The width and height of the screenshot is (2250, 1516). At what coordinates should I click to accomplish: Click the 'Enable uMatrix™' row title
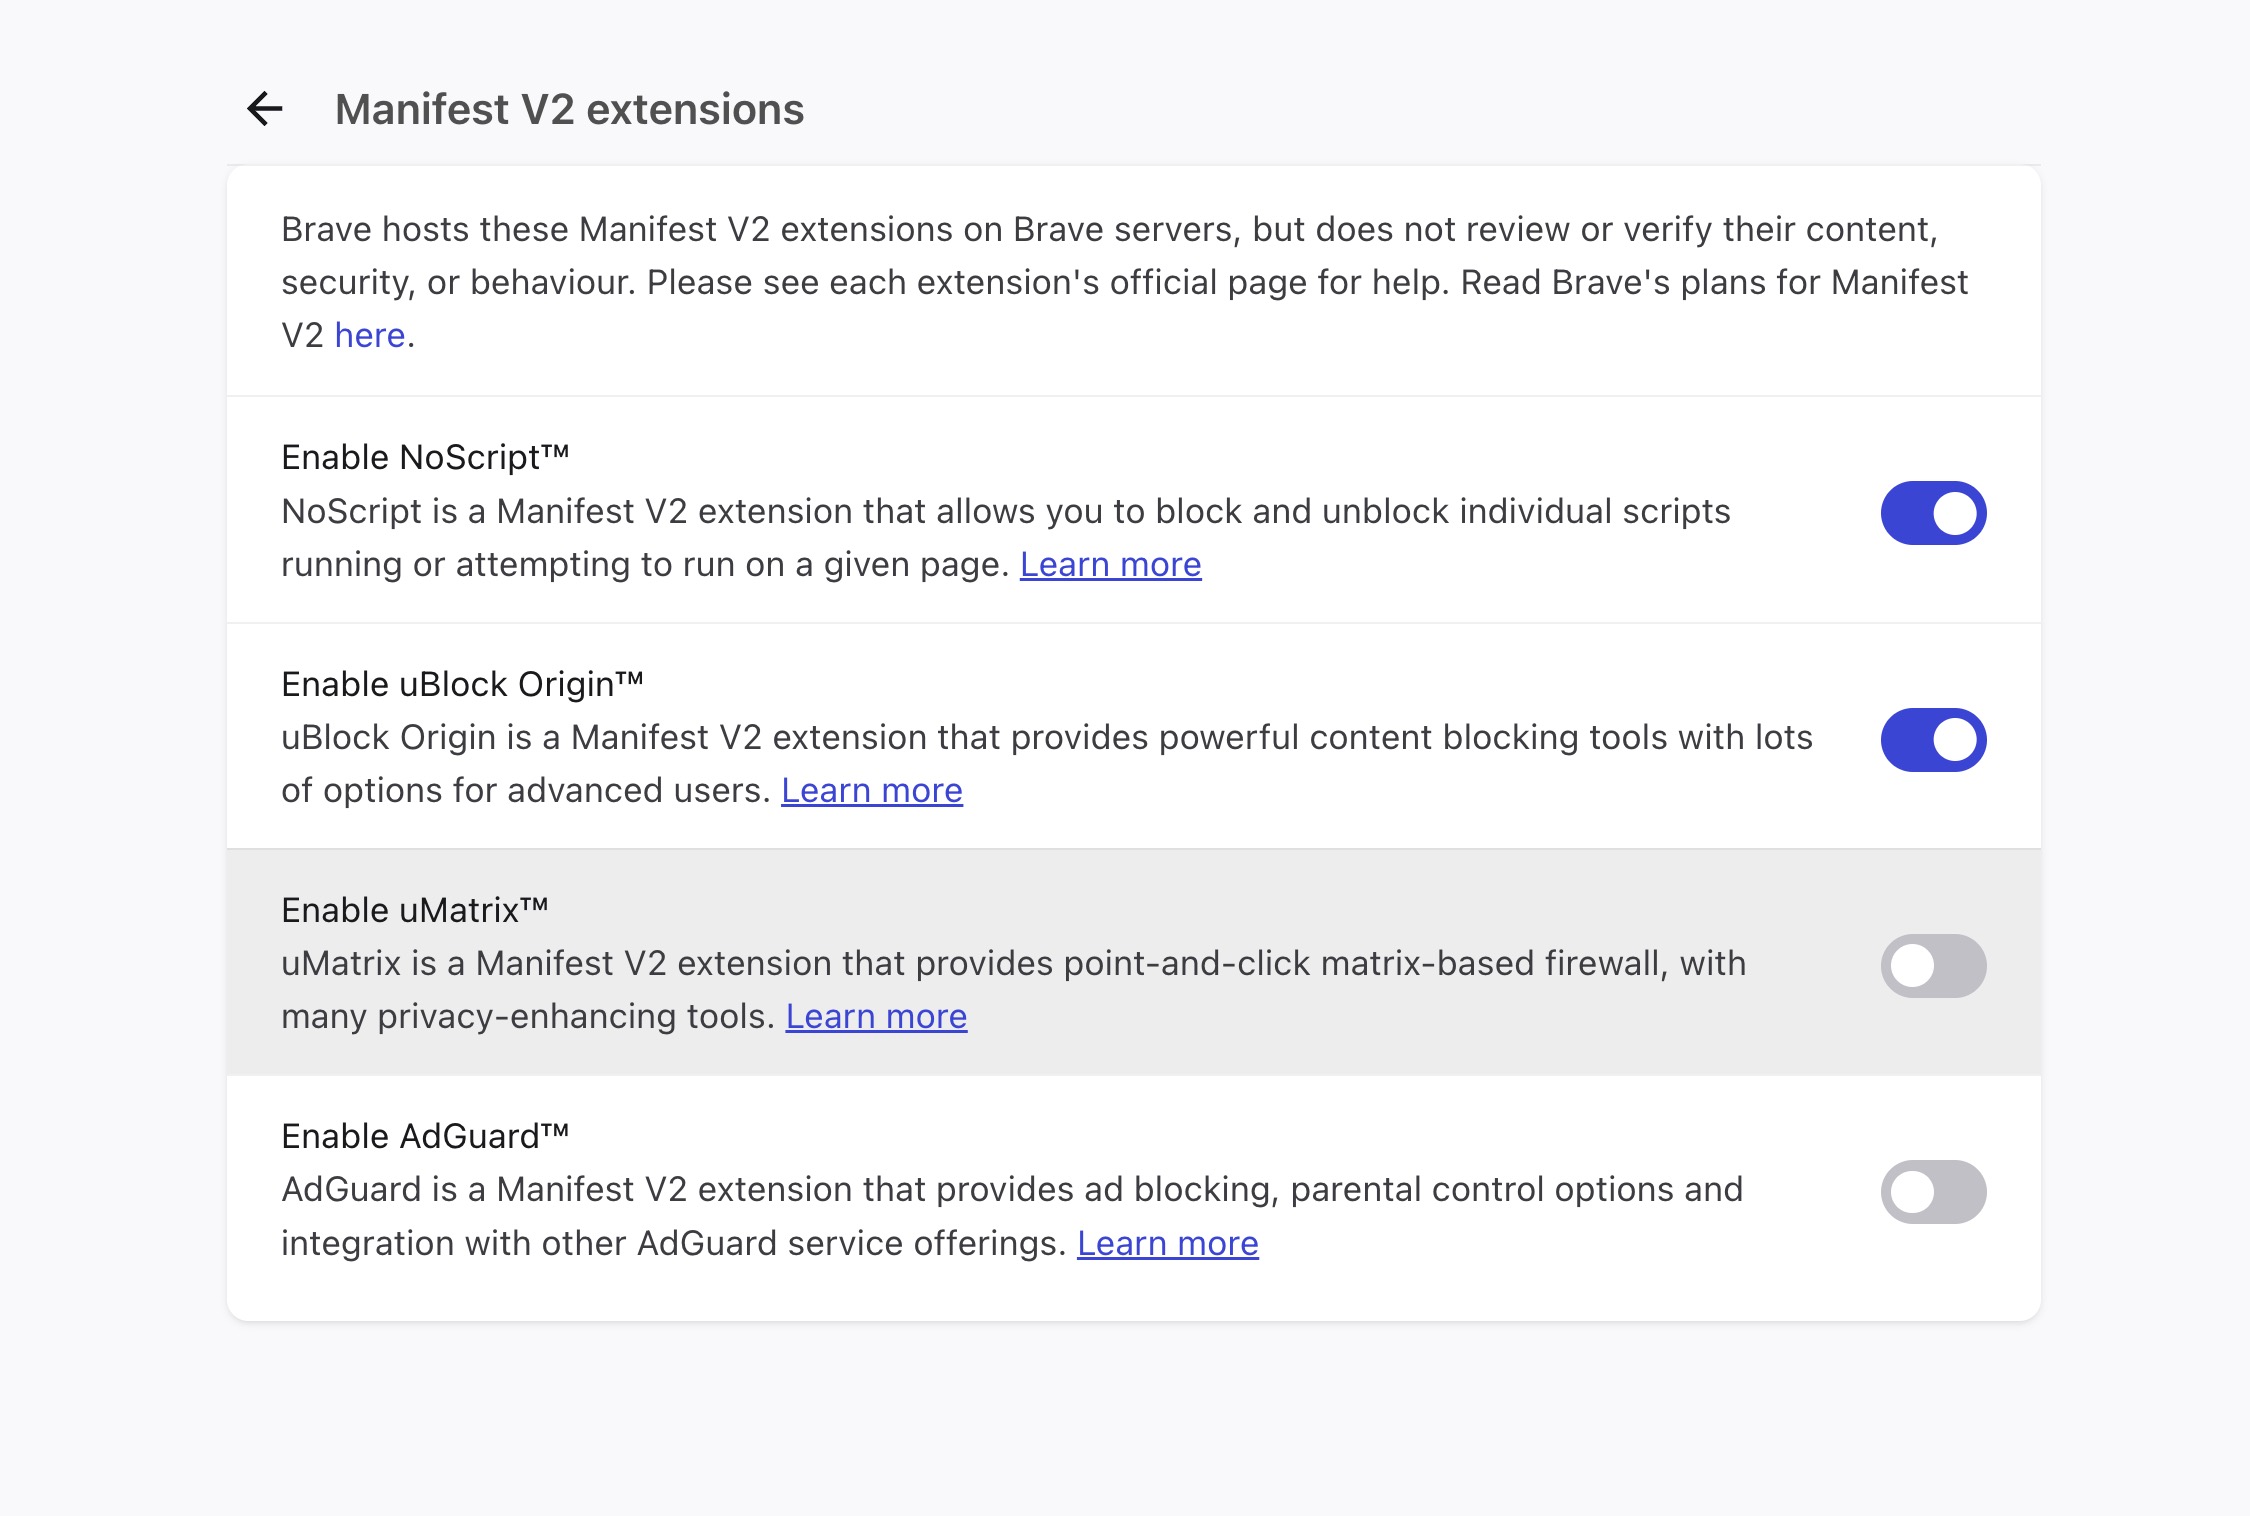[x=415, y=910]
